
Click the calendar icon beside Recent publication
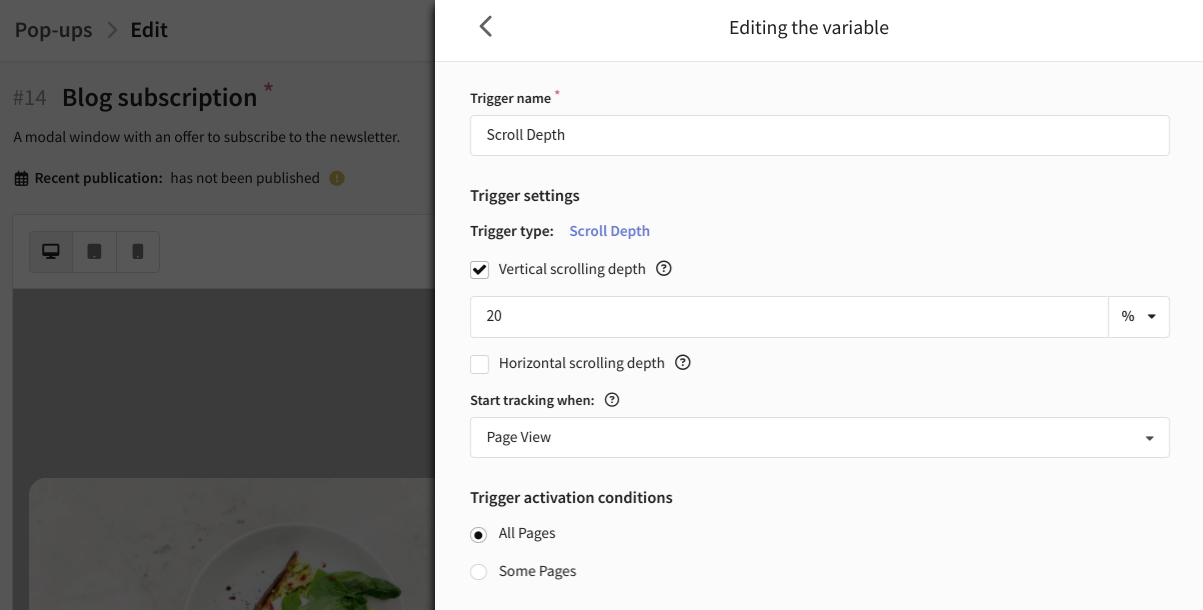(x=21, y=178)
